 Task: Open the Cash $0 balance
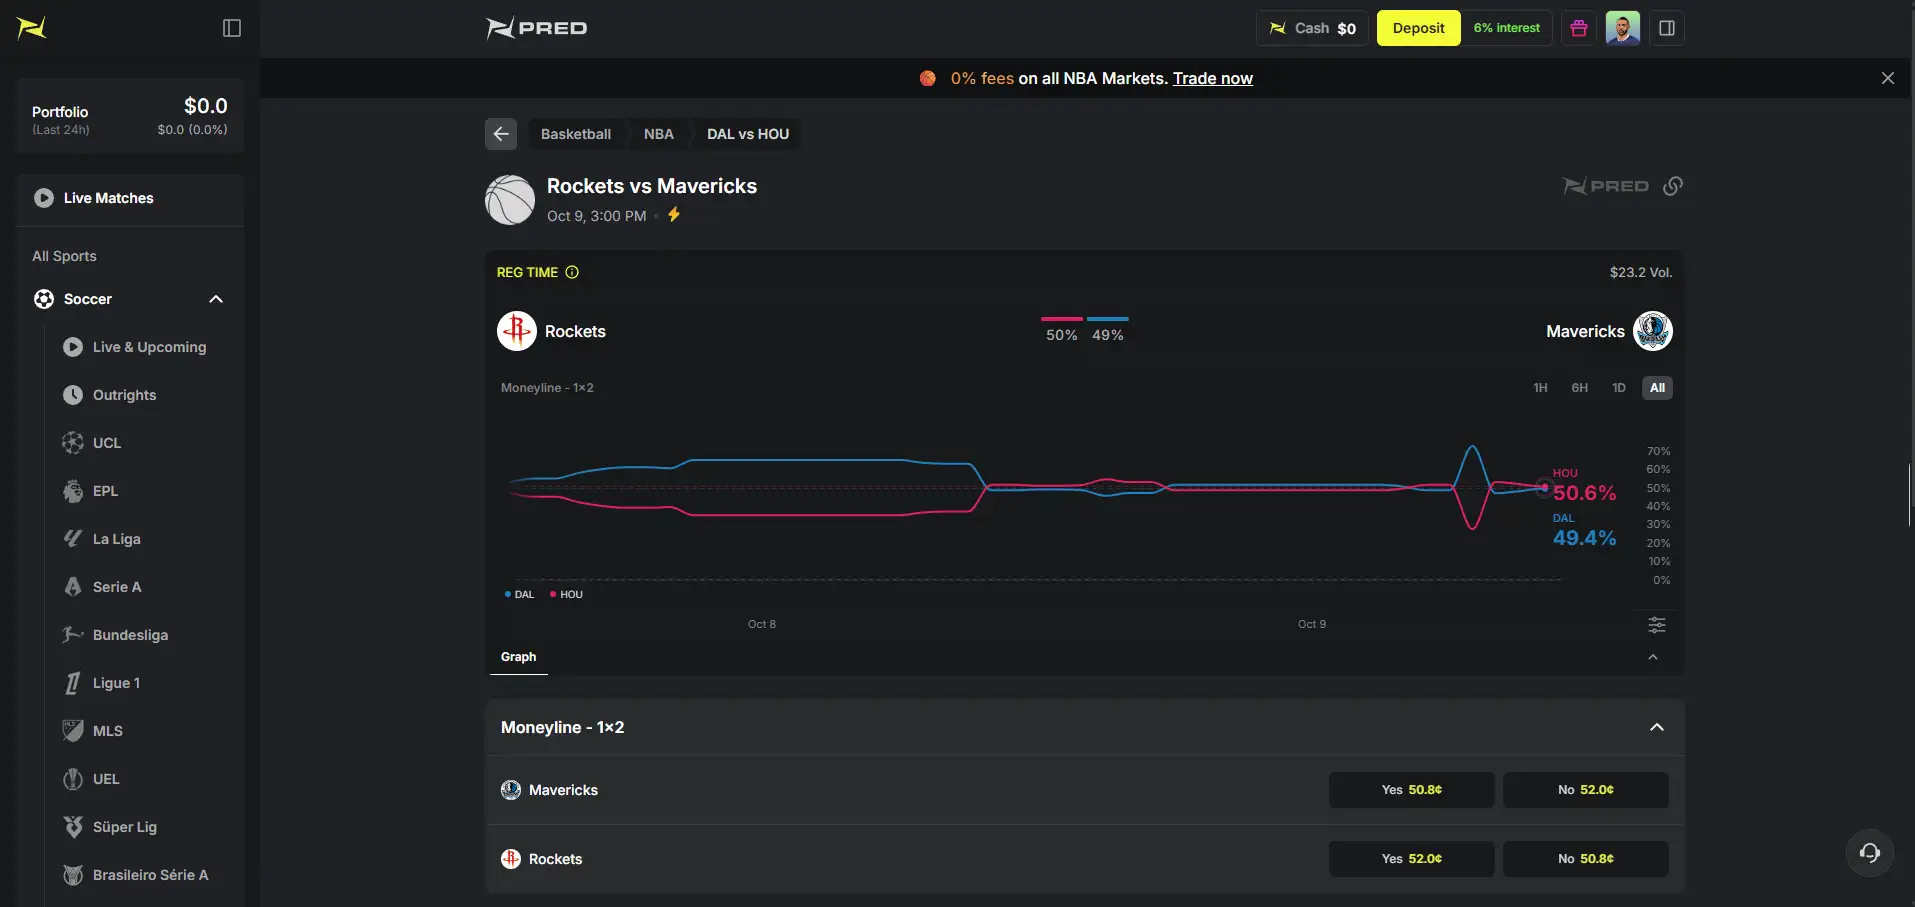pos(1312,28)
